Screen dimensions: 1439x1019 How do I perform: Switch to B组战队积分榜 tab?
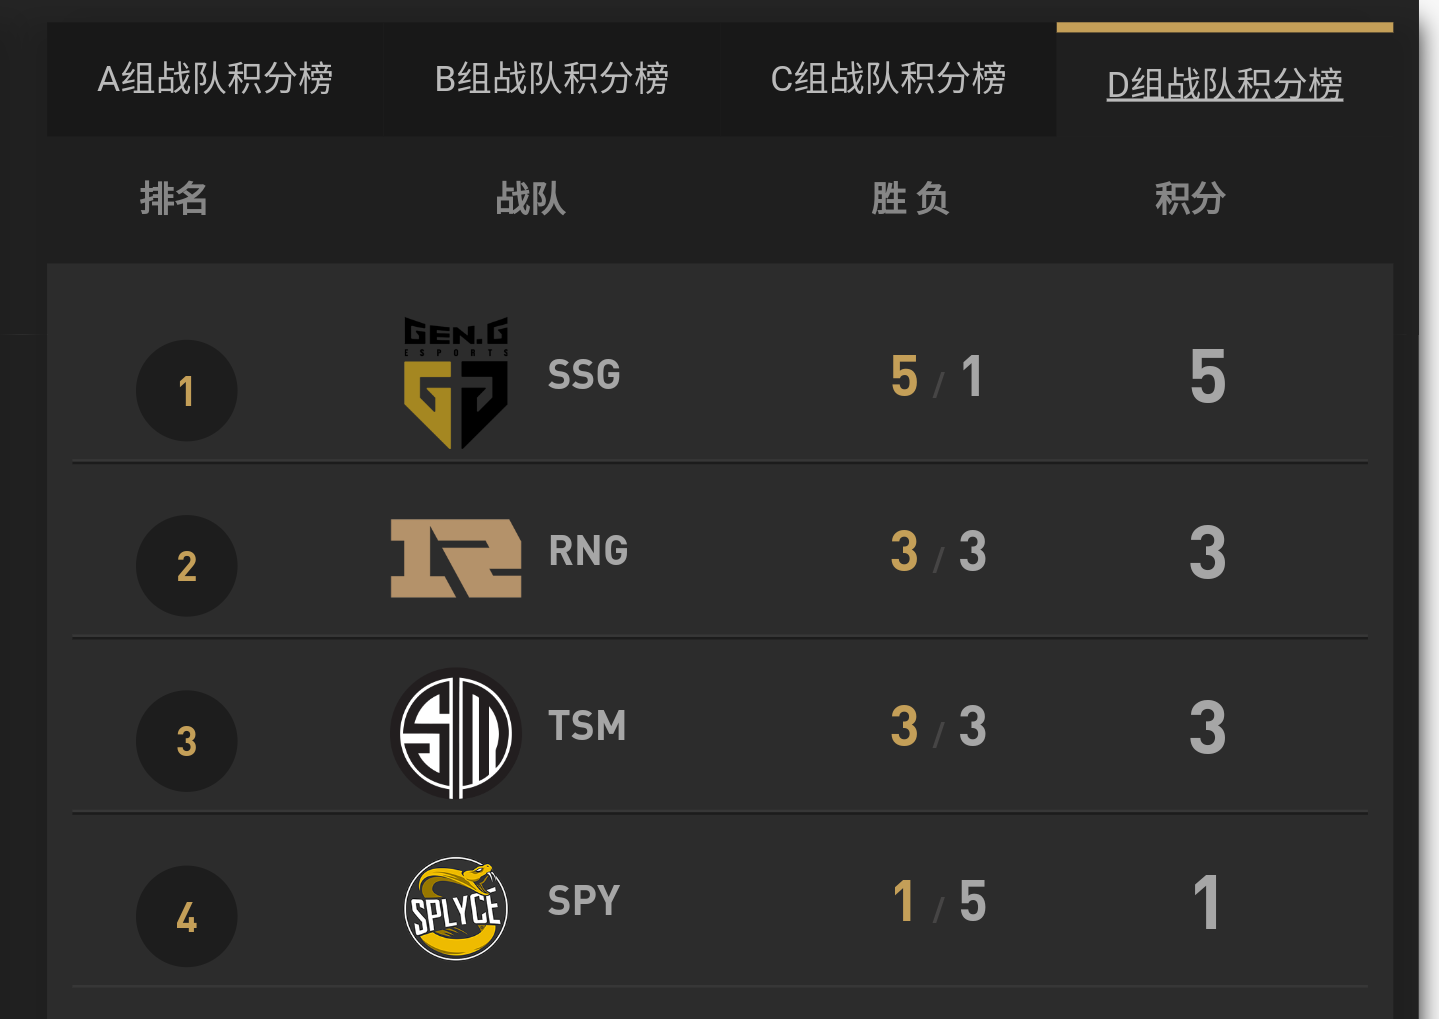coord(552,79)
